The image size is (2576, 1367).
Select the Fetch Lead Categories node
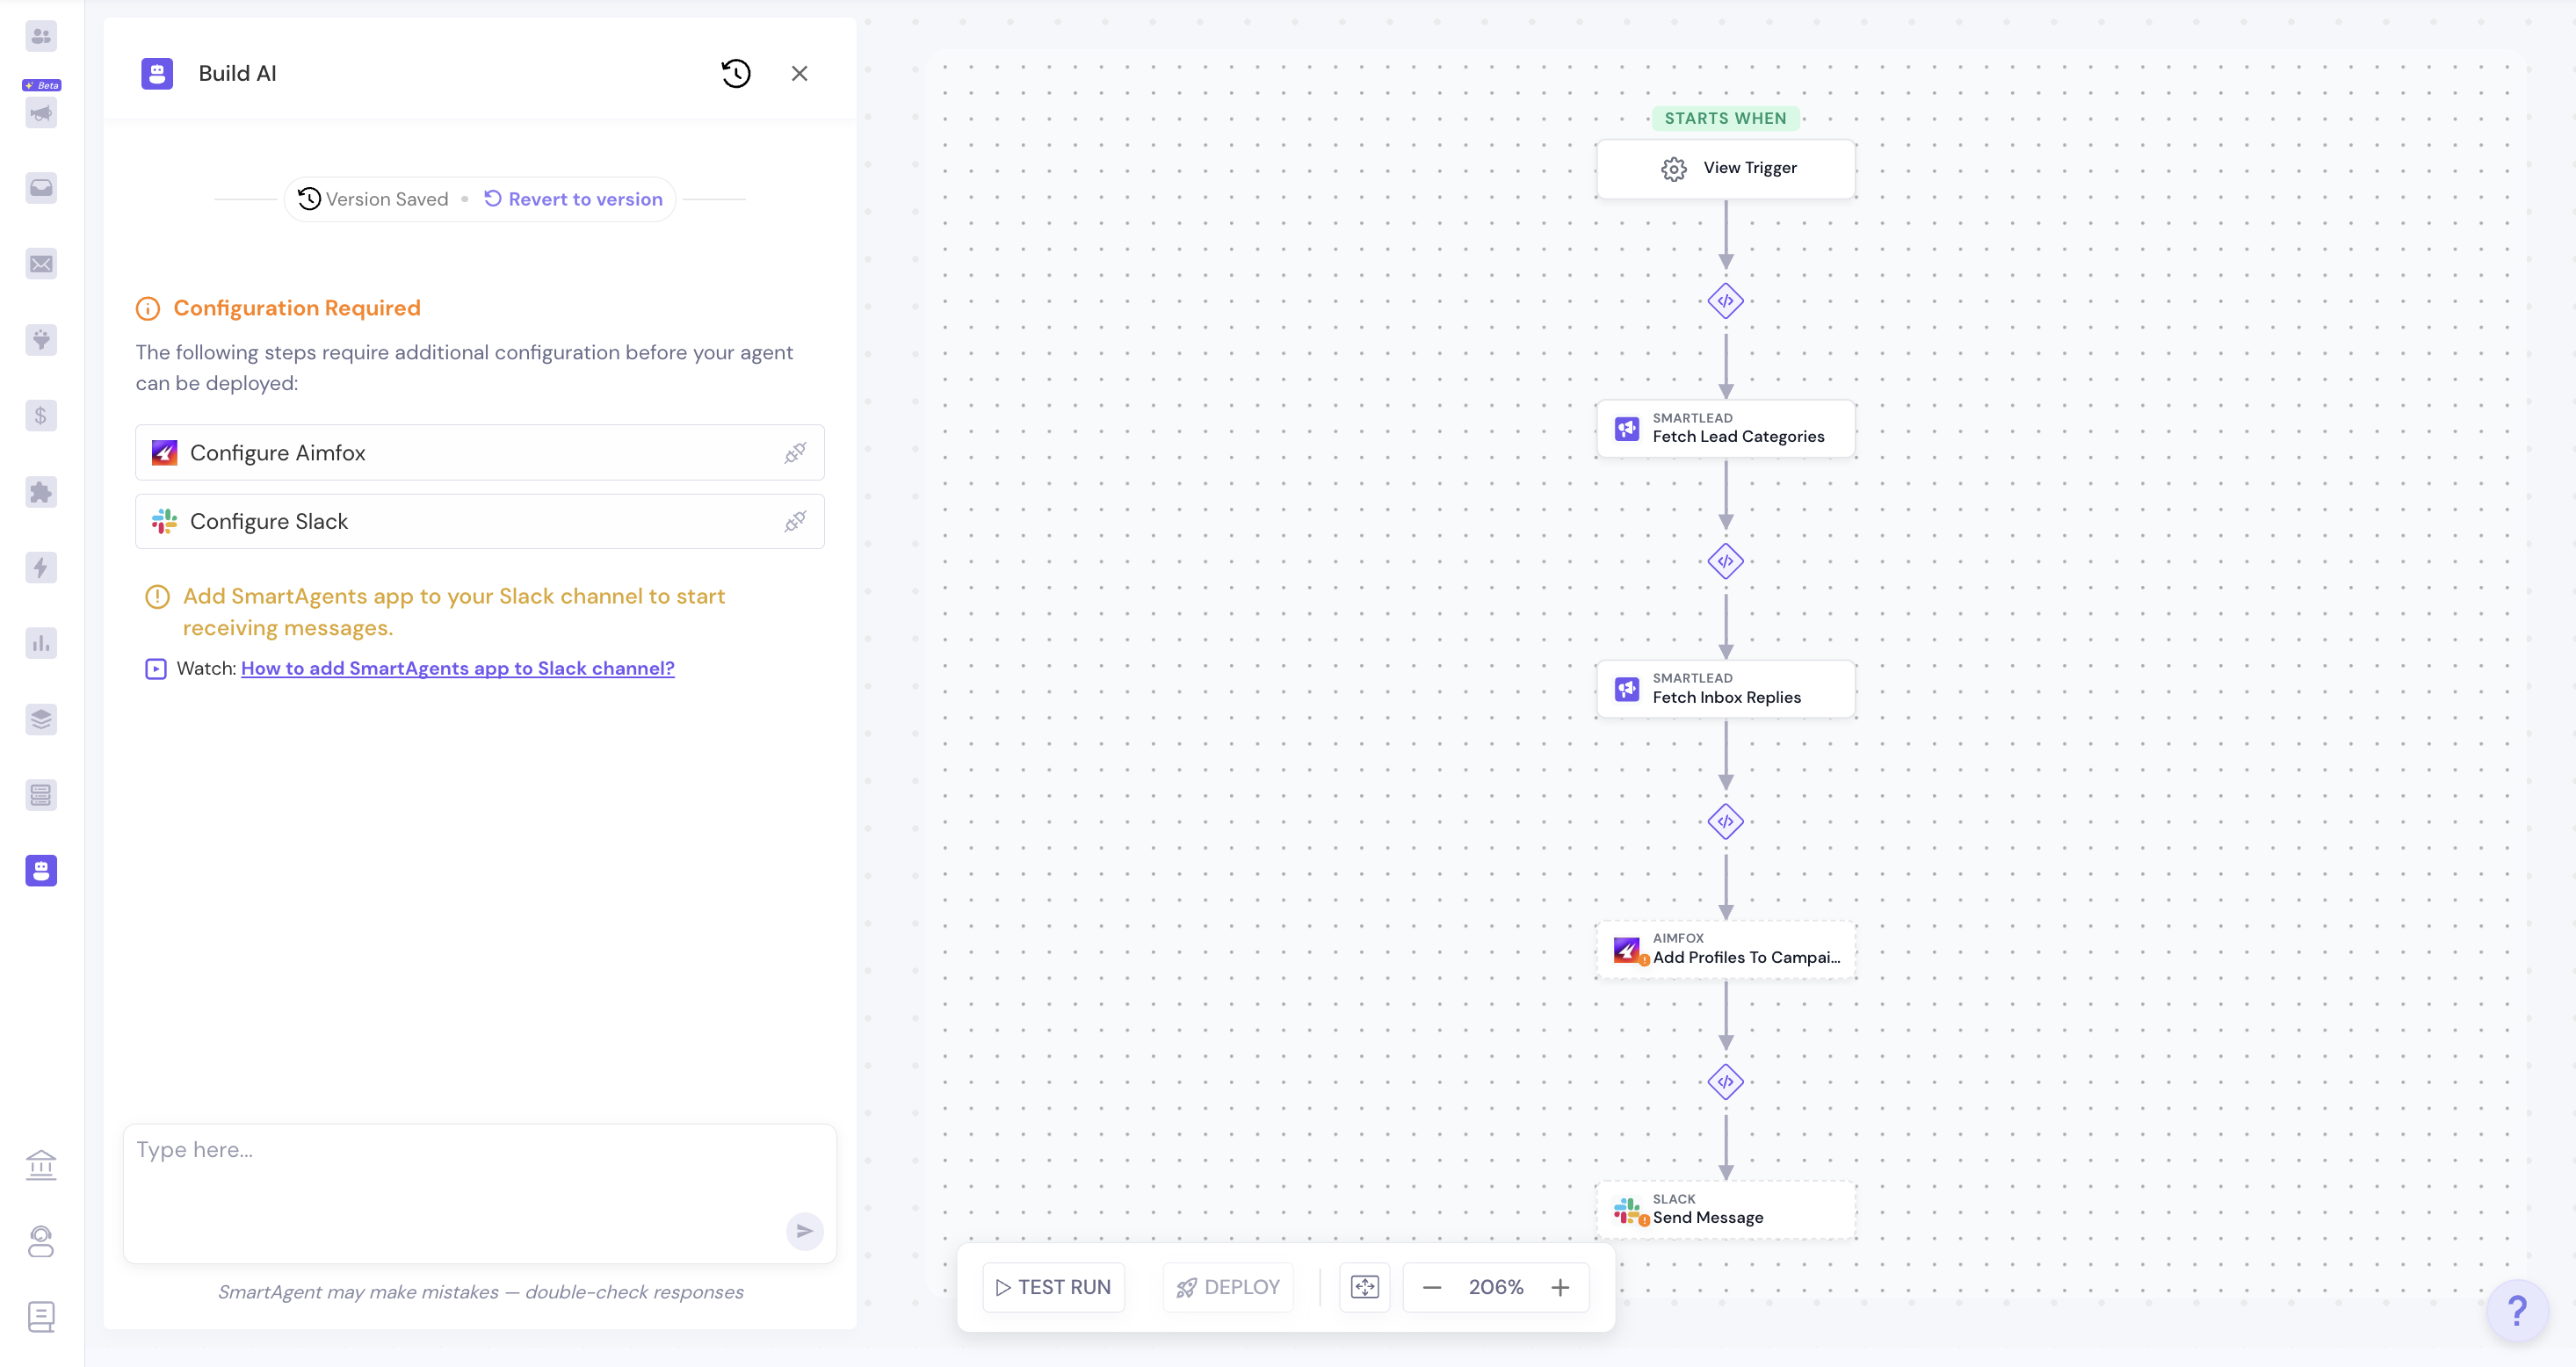(x=1725, y=428)
